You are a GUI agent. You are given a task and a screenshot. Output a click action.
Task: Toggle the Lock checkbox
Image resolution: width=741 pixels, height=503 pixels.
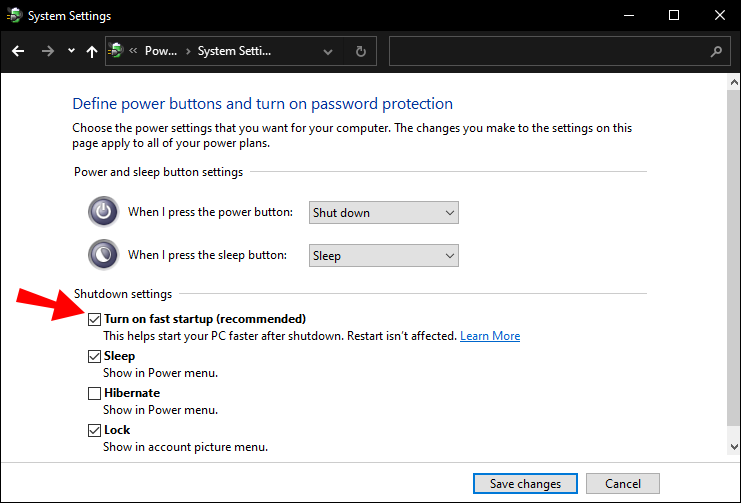[x=94, y=430]
